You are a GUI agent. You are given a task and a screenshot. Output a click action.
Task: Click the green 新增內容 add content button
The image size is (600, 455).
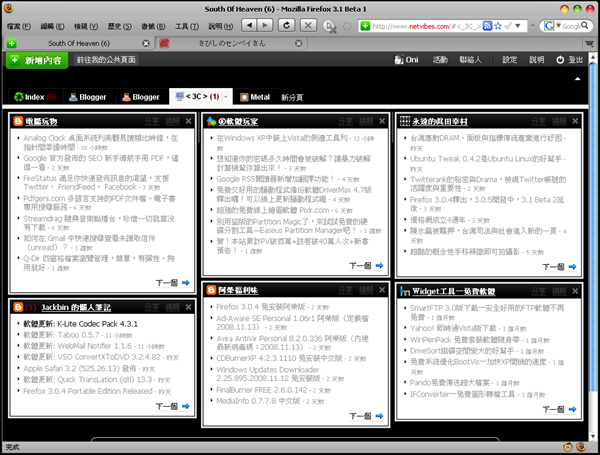37,60
